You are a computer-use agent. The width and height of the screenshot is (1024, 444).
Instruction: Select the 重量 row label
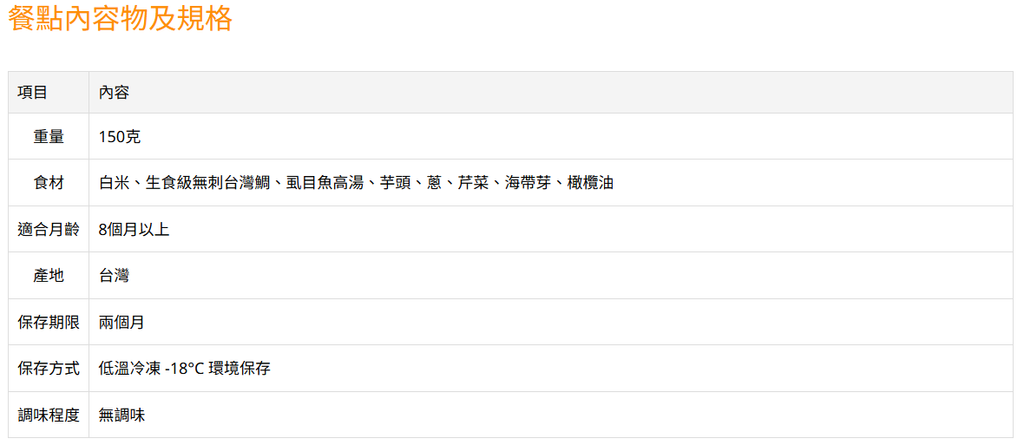49,137
